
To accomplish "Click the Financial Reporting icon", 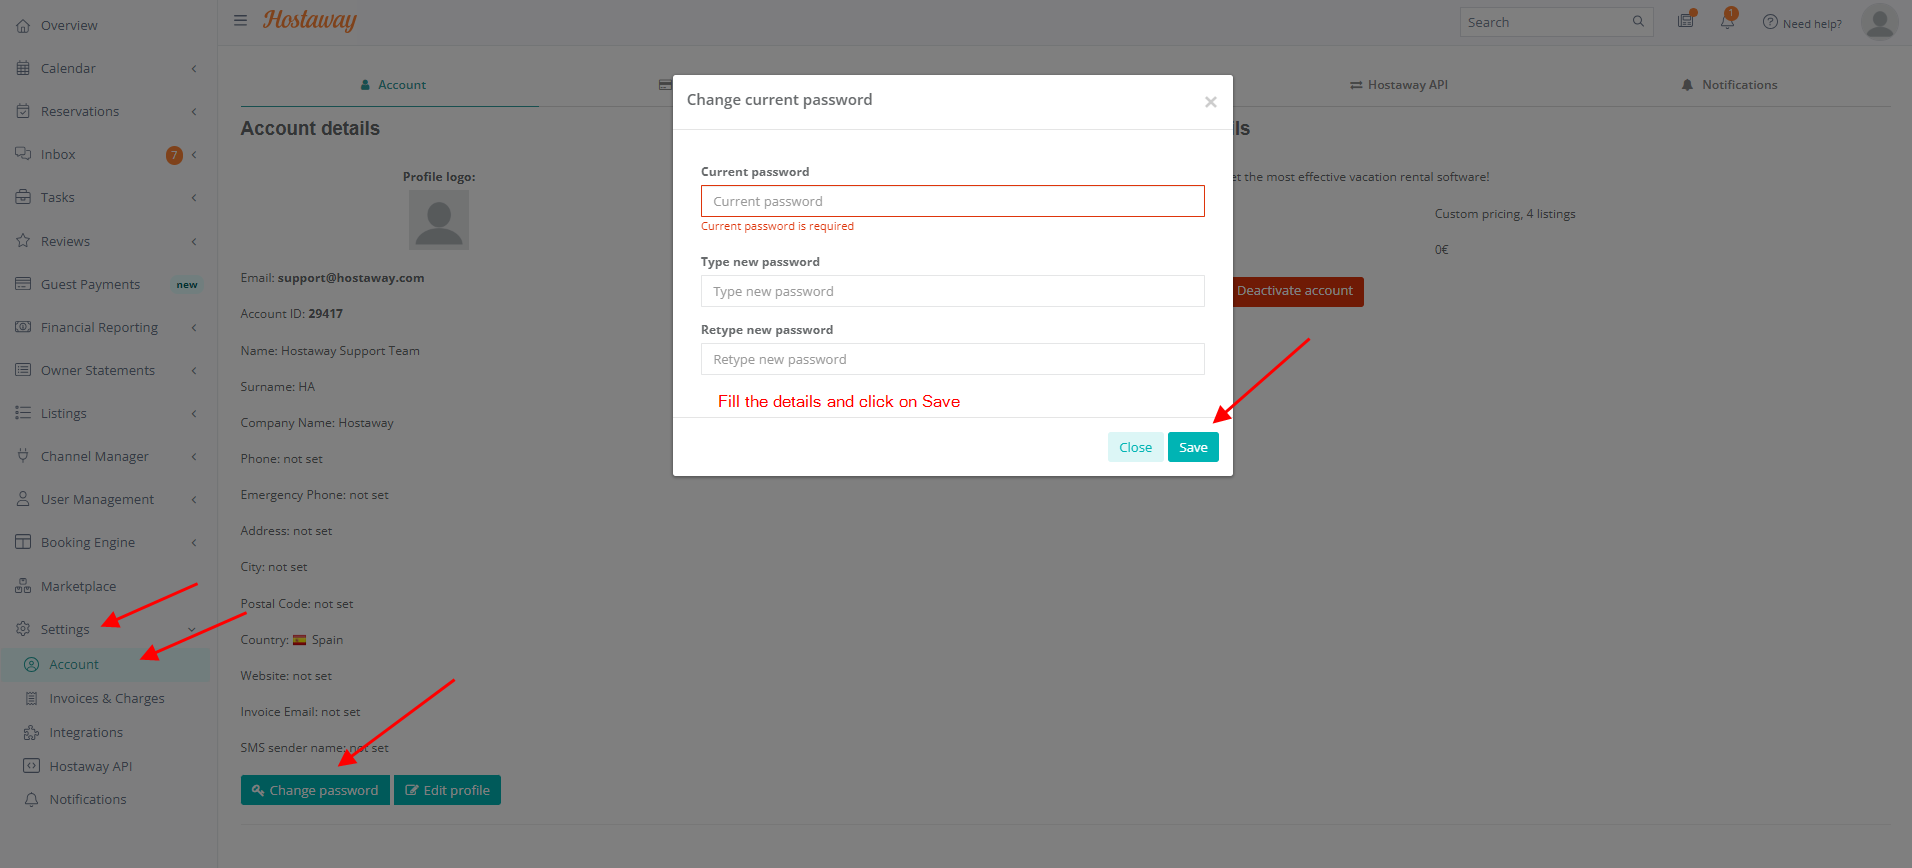I will (x=23, y=327).
